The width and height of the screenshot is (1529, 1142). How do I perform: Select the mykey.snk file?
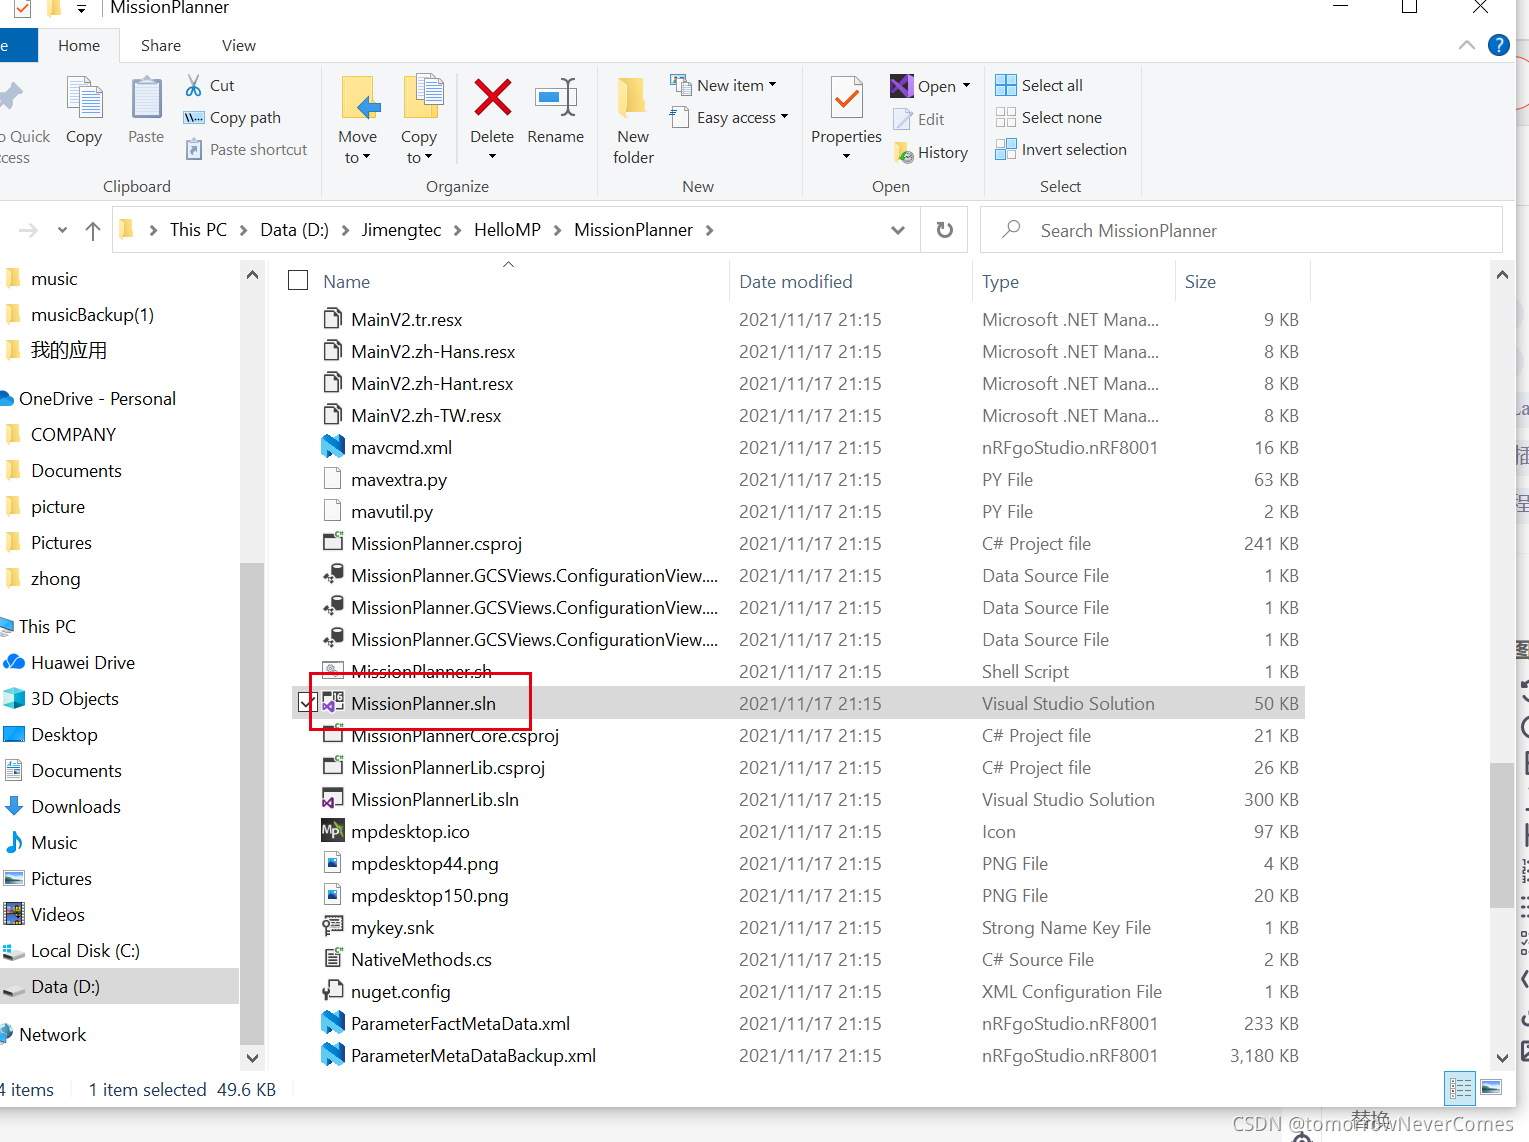pyautogui.click(x=392, y=928)
